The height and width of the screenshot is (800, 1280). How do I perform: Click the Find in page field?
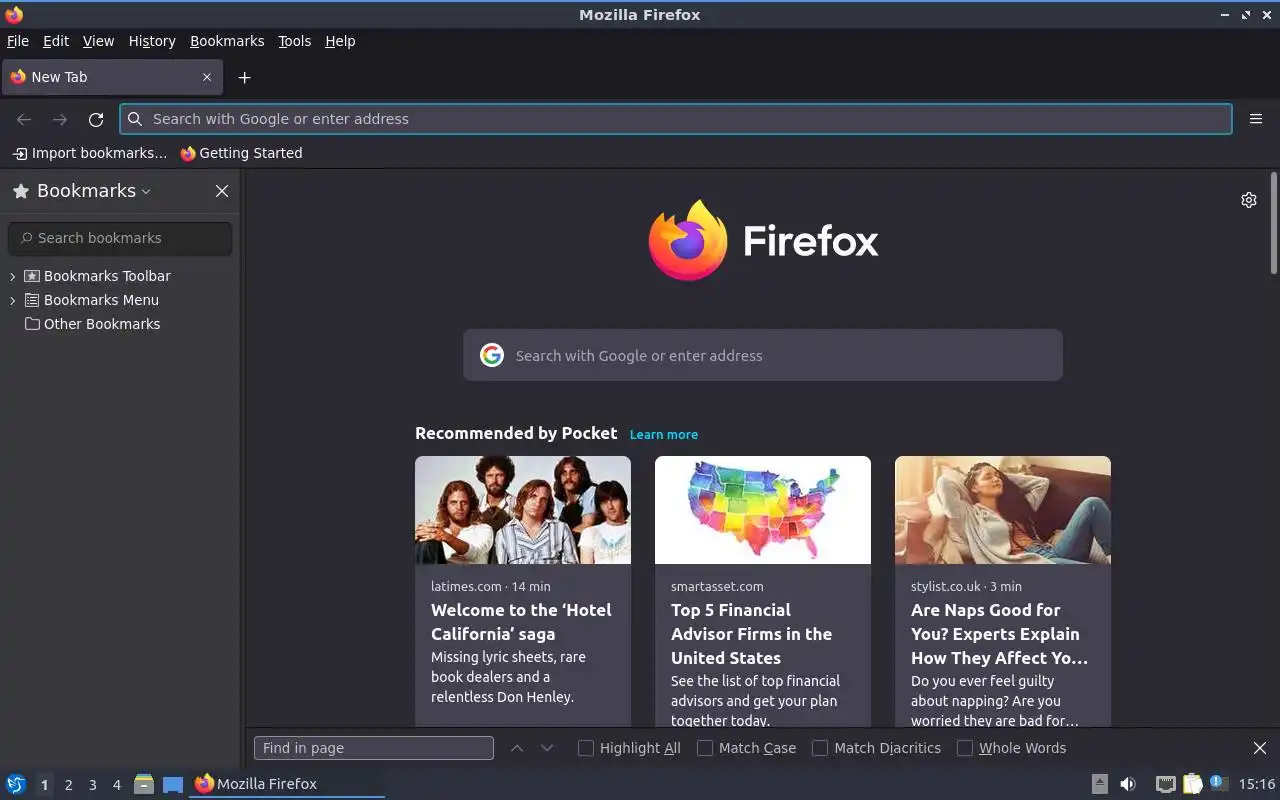coord(374,748)
